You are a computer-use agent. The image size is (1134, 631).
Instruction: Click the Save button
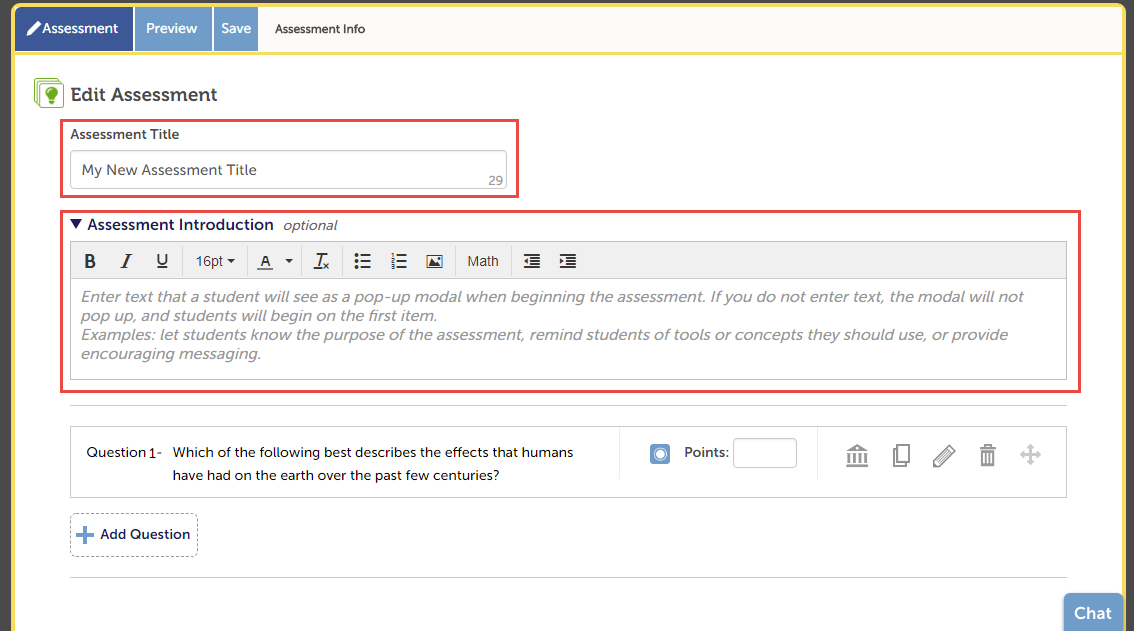click(x=236, y=29)
